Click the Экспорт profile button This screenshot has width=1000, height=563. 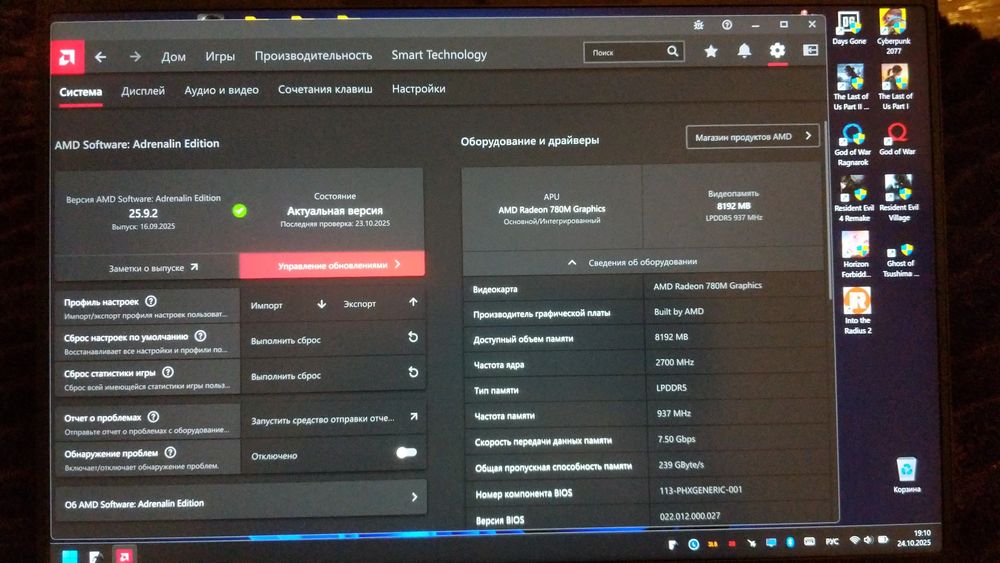pyautogui.click(x=381, y=303)
